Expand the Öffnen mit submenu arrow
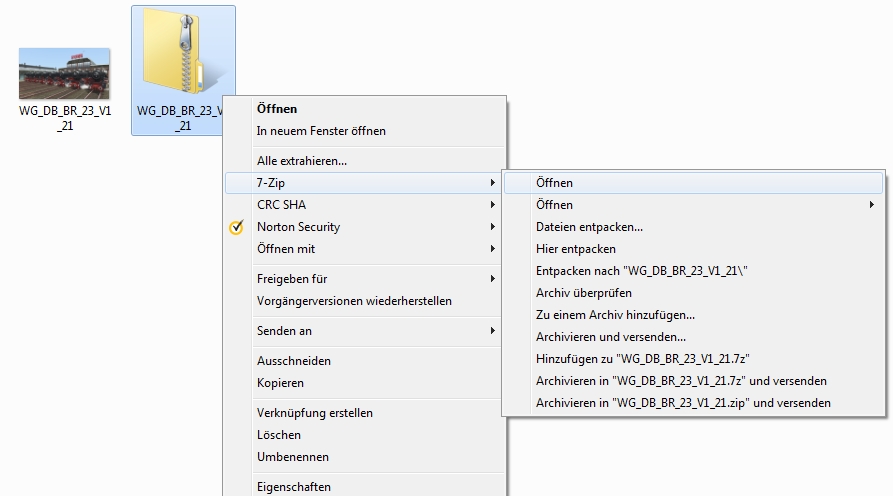Image resolution: width=893 pixels, height=496 pixels. tap(492, 249)
